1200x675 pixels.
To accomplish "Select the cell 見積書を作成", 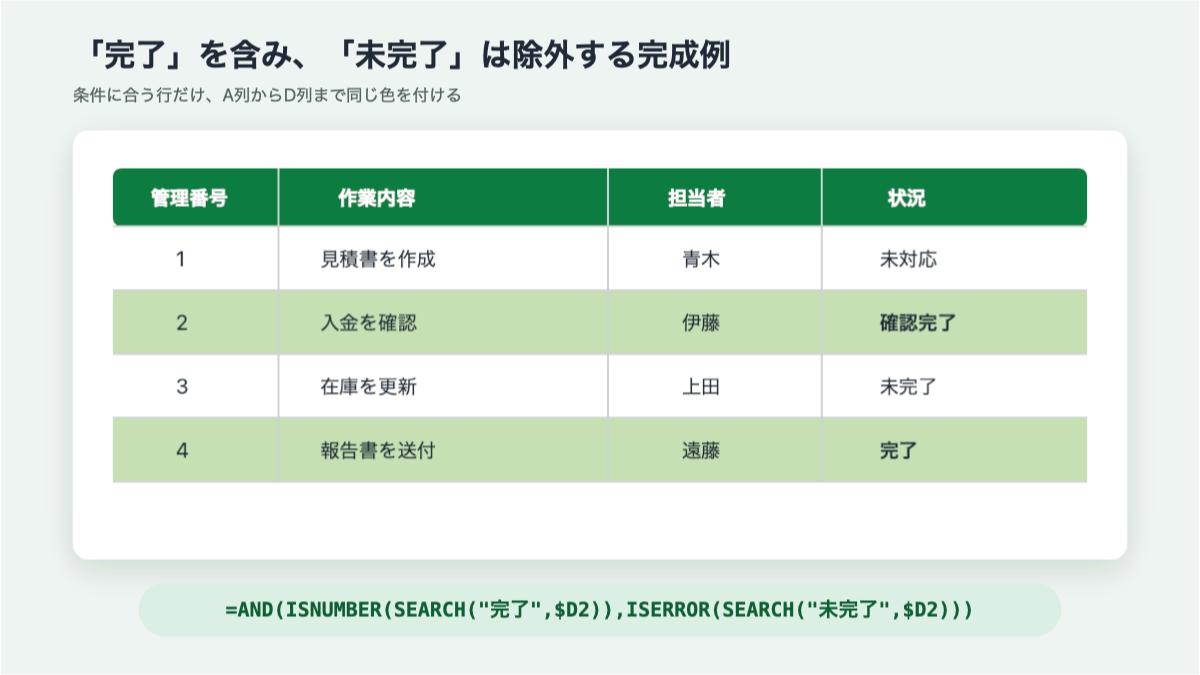I will click(443, 259).
